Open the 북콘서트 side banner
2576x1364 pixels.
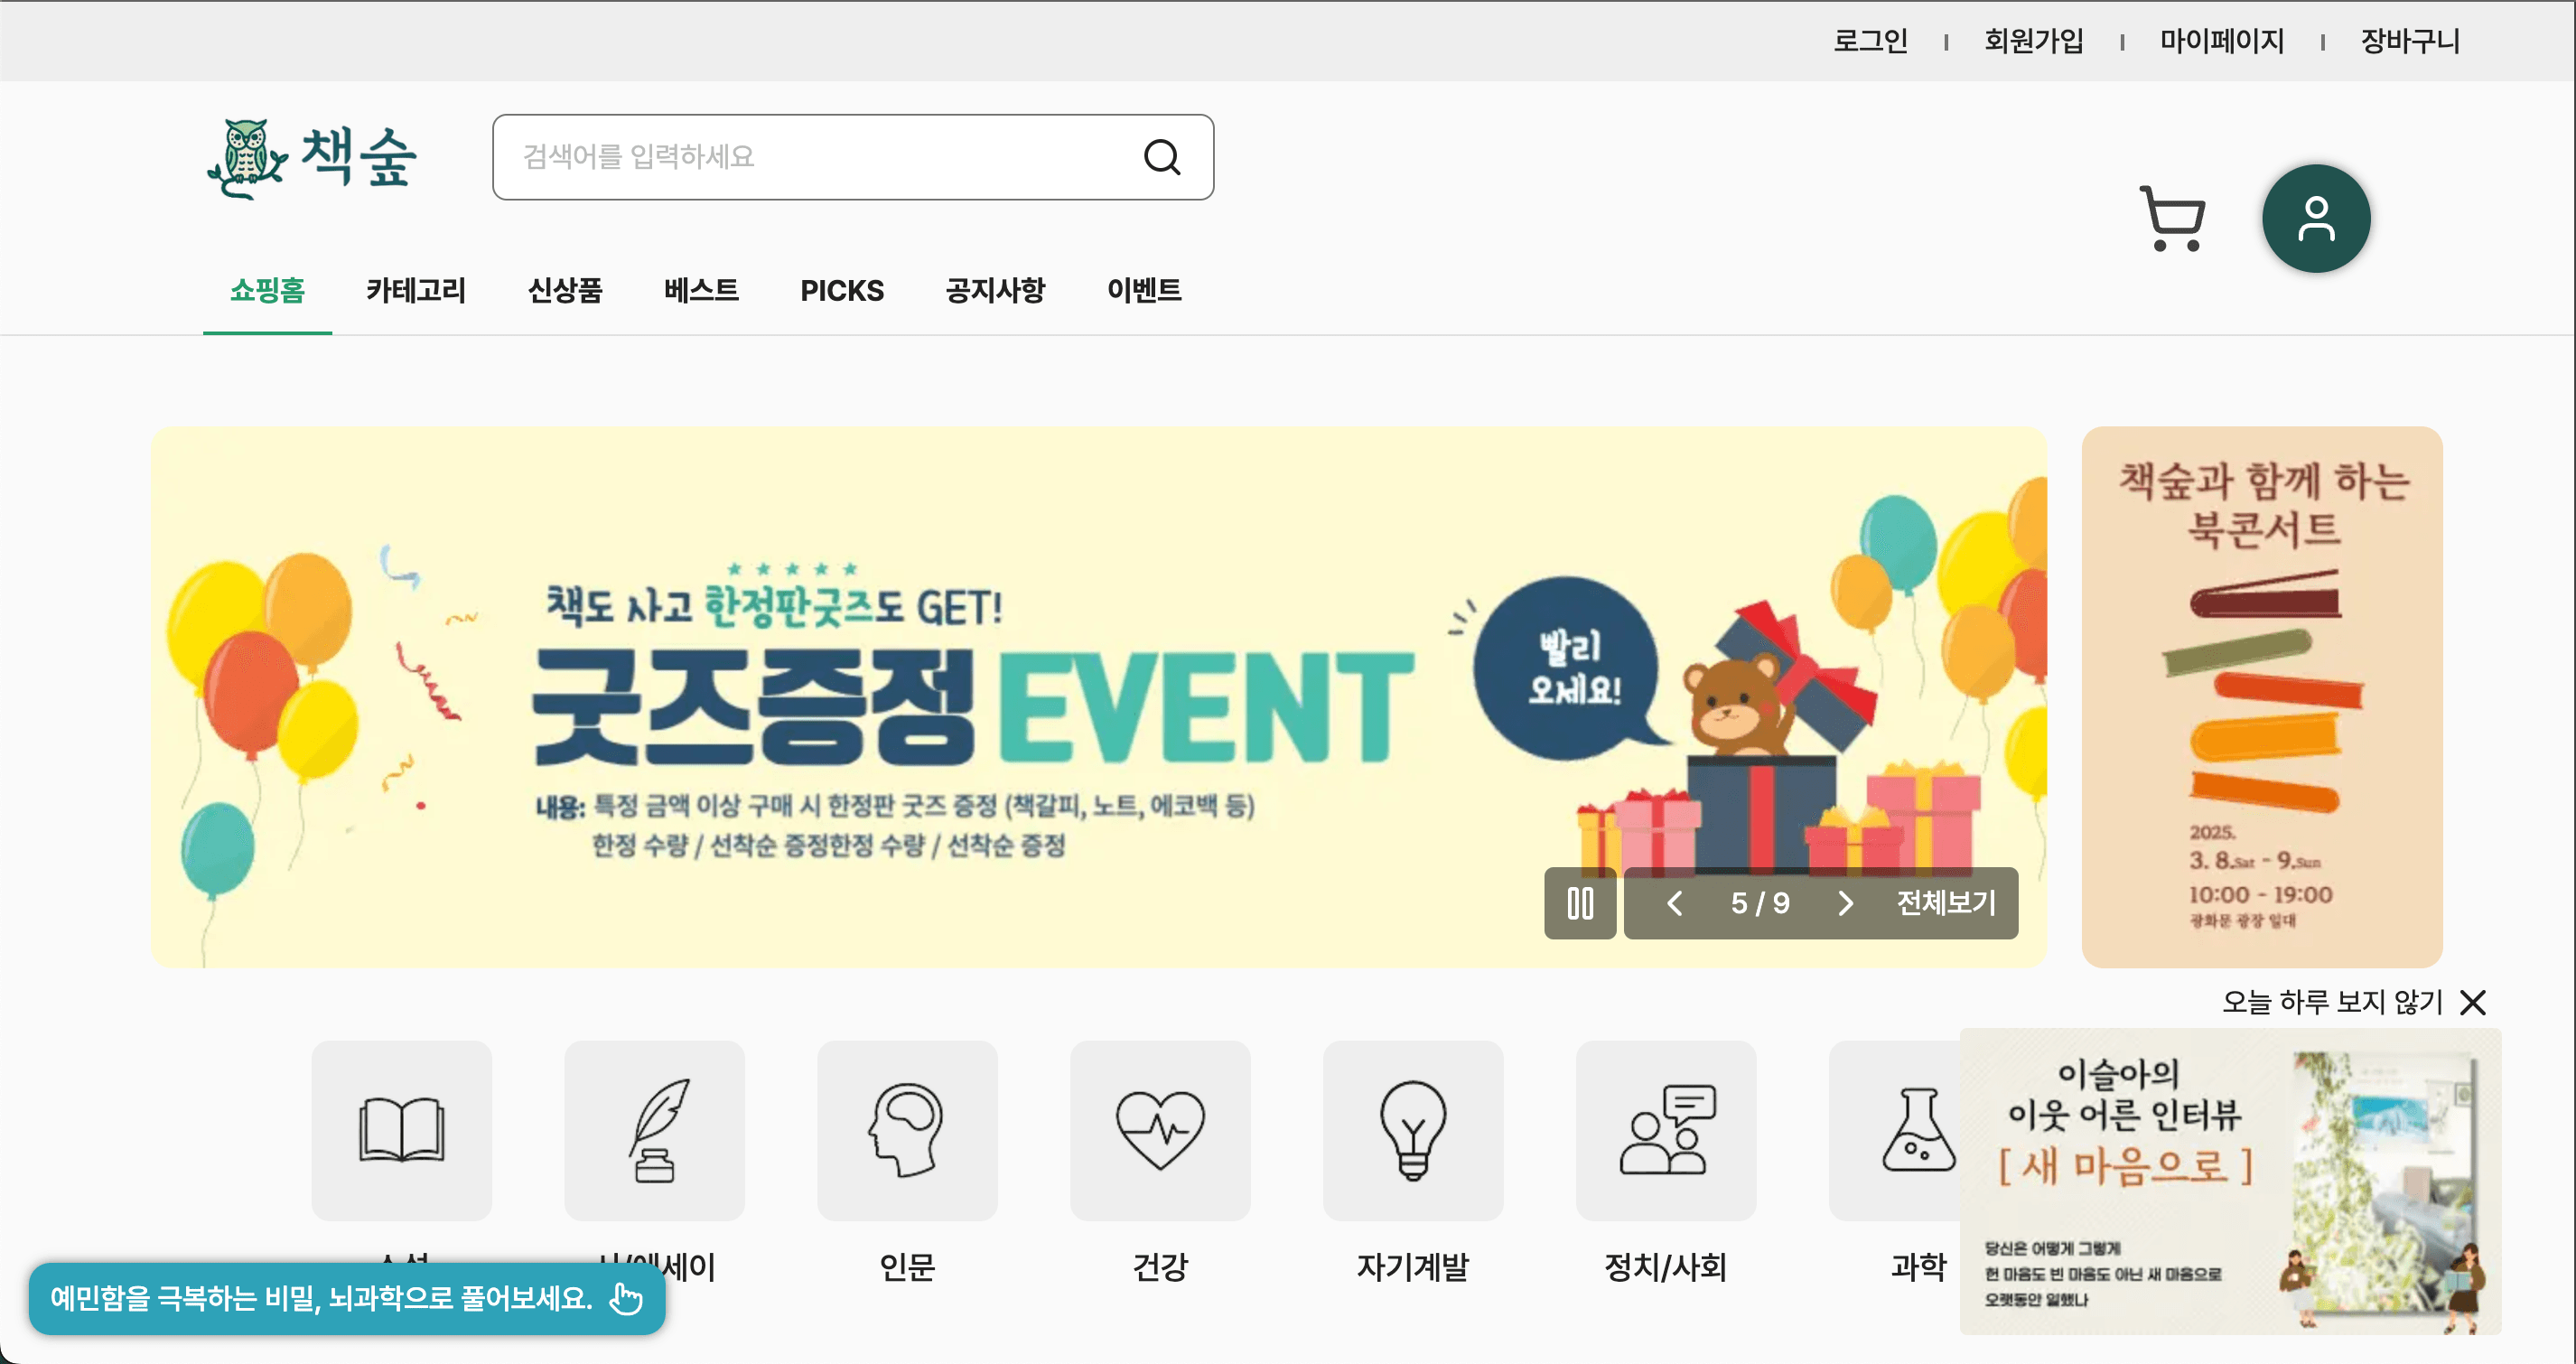(2262, 697)
